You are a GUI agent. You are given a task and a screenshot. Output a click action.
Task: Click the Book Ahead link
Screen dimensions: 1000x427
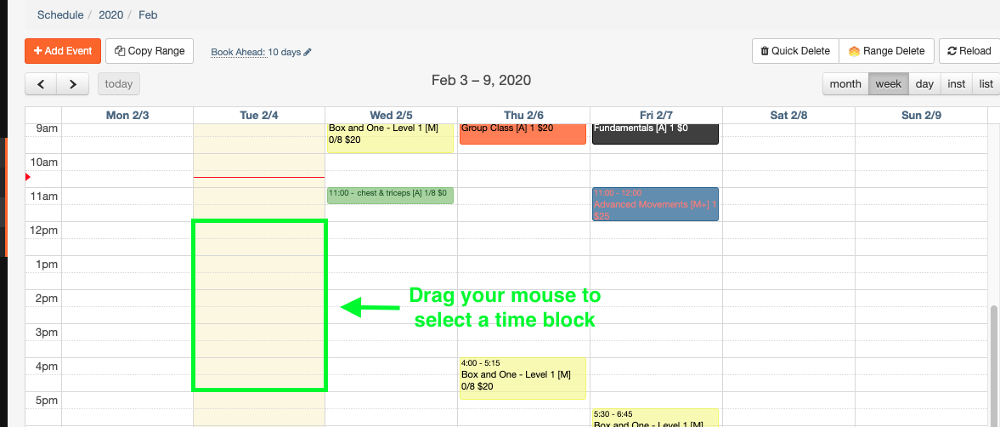point(239,52)
